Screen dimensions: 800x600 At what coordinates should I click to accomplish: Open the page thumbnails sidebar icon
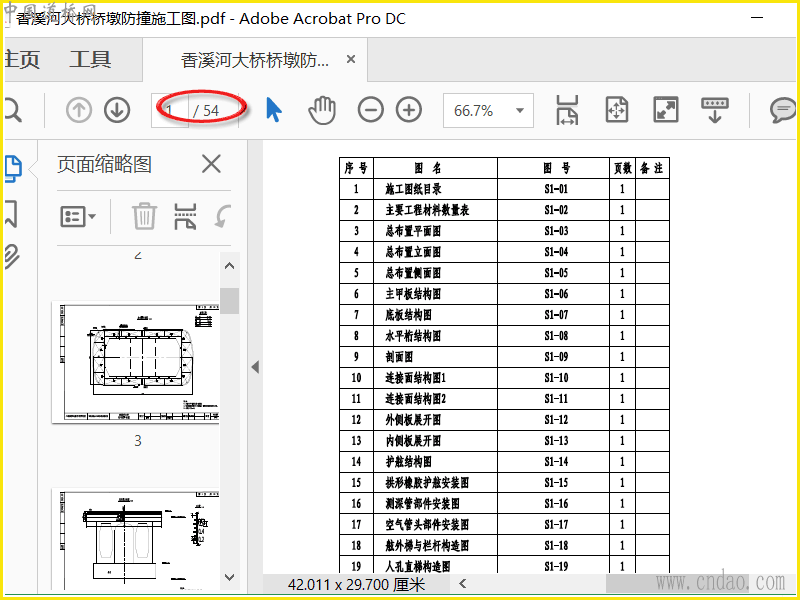coord(14,169)
